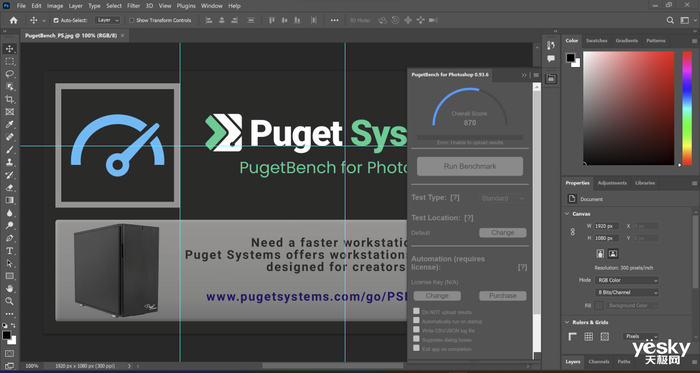Toggle Quick Mask mode
Image resolution: width=700 pixels, height=373 pixels.
pyautogui.click(x=9, y=354)
